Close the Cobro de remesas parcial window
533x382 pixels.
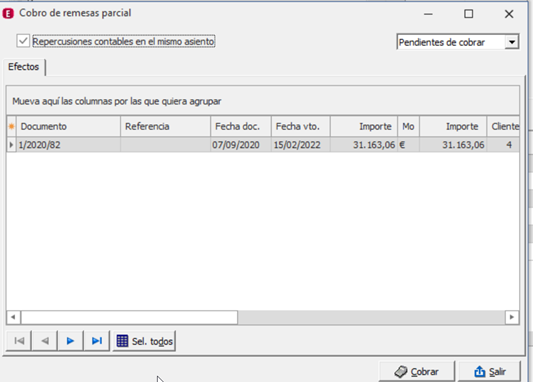509,14
